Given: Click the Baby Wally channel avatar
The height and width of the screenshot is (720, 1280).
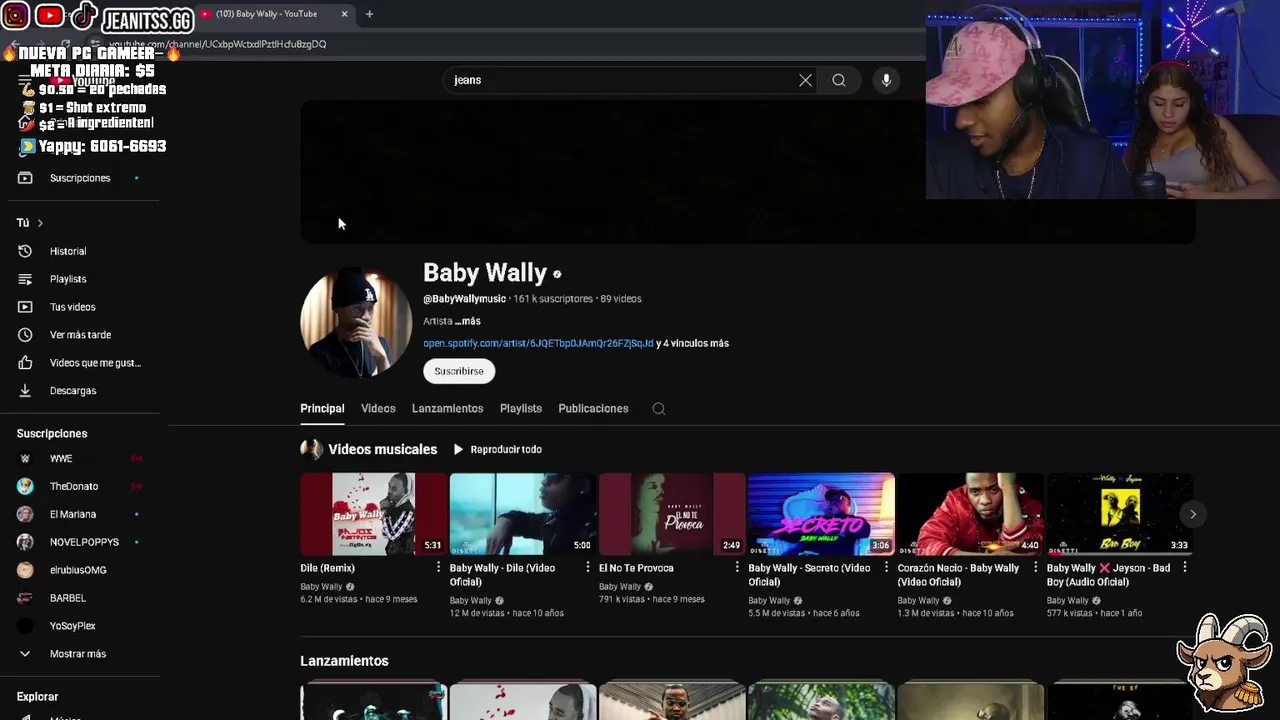Looking at the screenshot, I should tap(356, 322).
